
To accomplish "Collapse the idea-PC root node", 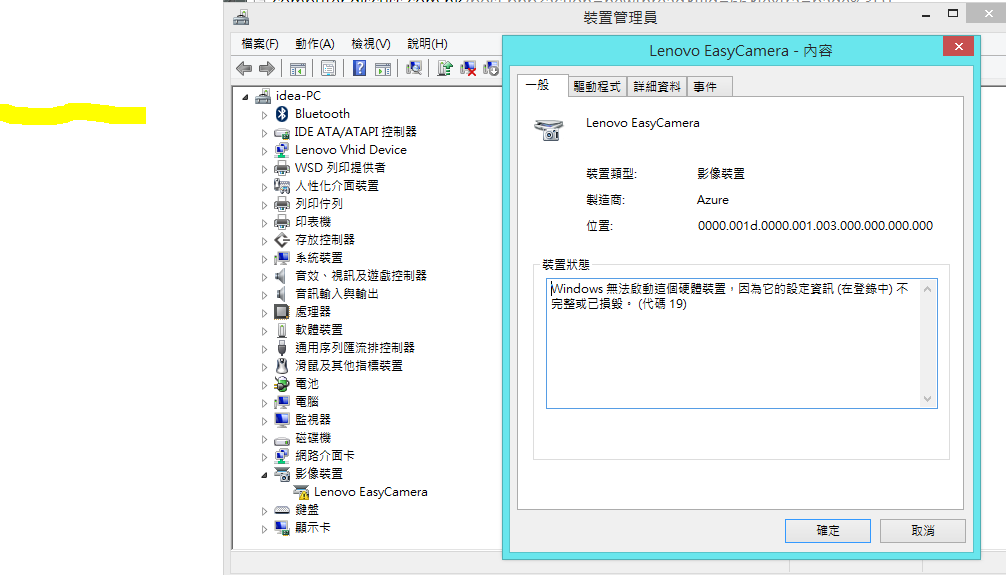I will (245, 97).
